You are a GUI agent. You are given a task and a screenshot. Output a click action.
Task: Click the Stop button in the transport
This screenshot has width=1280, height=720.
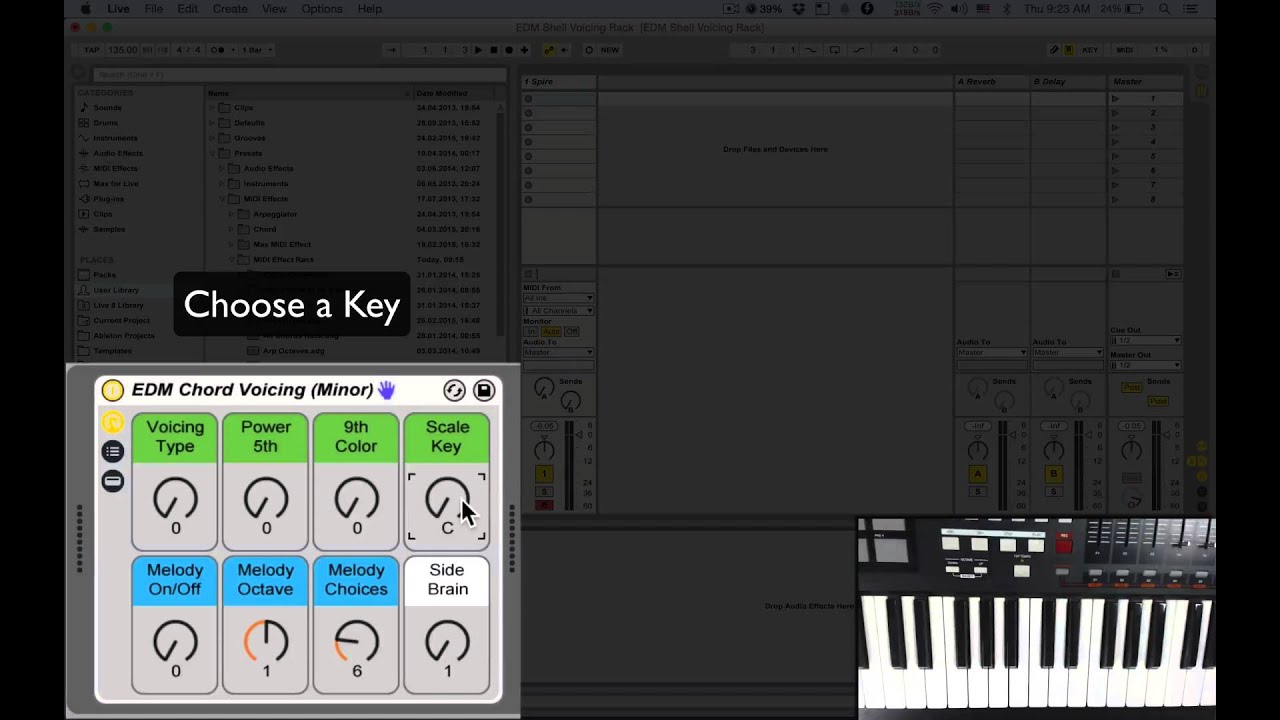pos(493,50)
